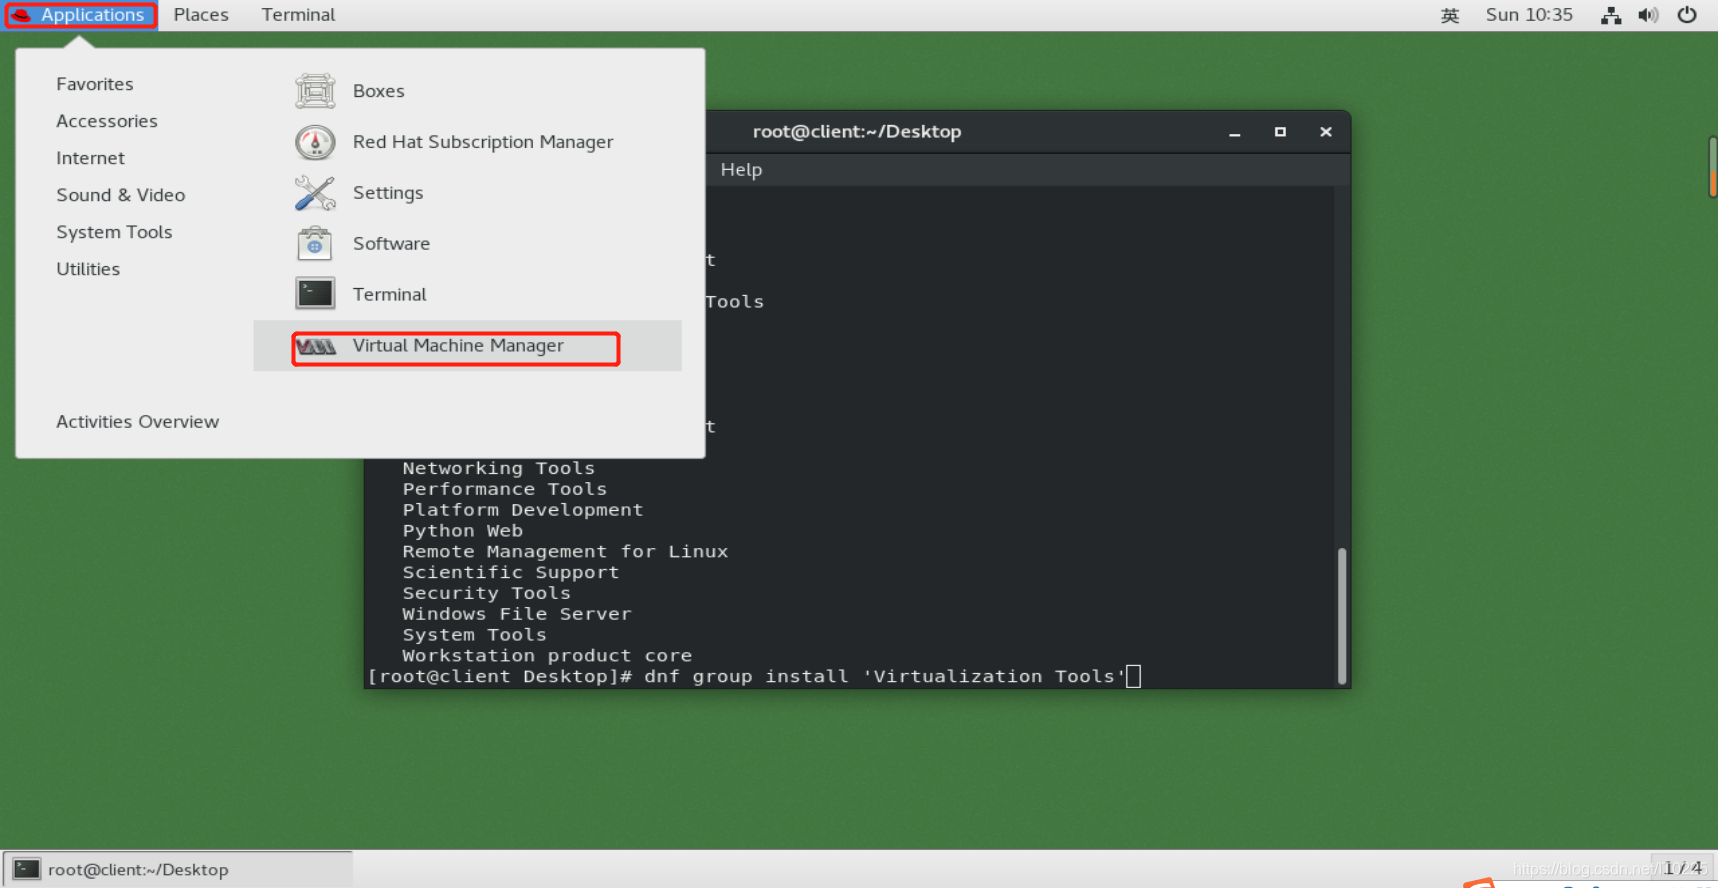This screenshot has height=888, width=1718.
Task: Open the Applications menu
Action: click(x=80, y=15)
